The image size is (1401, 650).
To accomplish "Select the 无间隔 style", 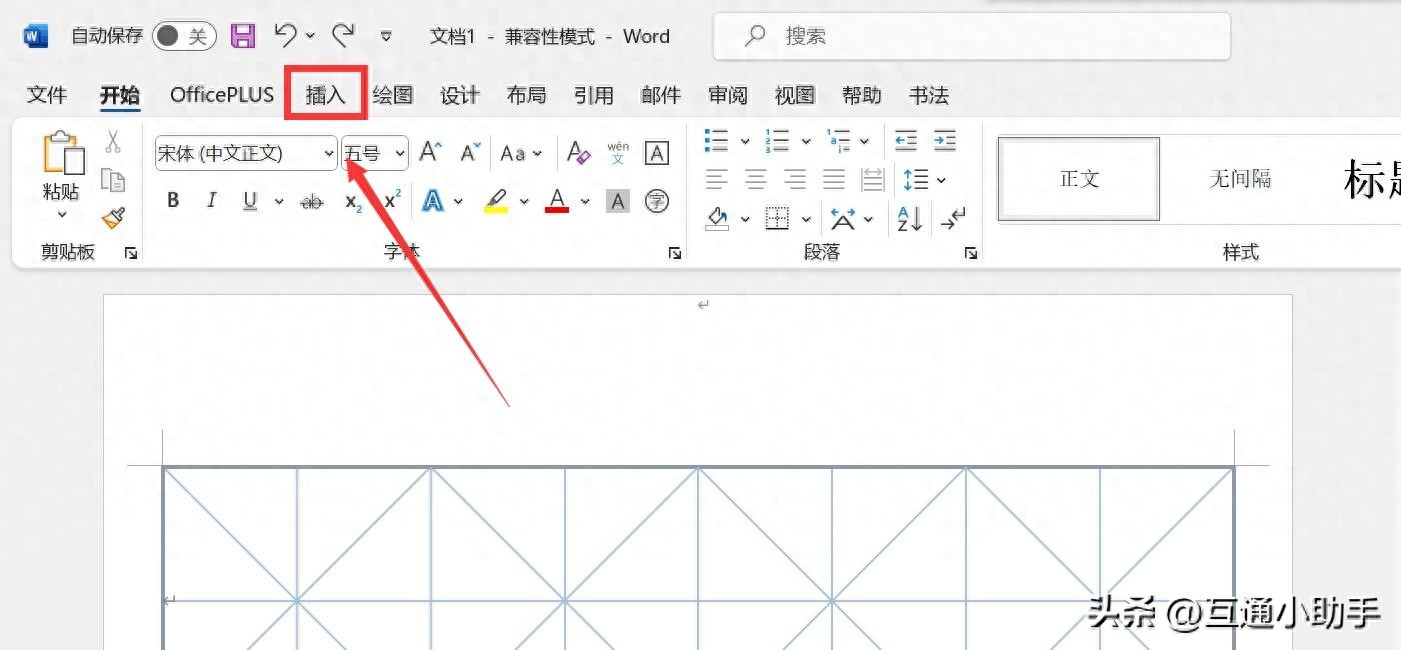I will [1240, 179].
